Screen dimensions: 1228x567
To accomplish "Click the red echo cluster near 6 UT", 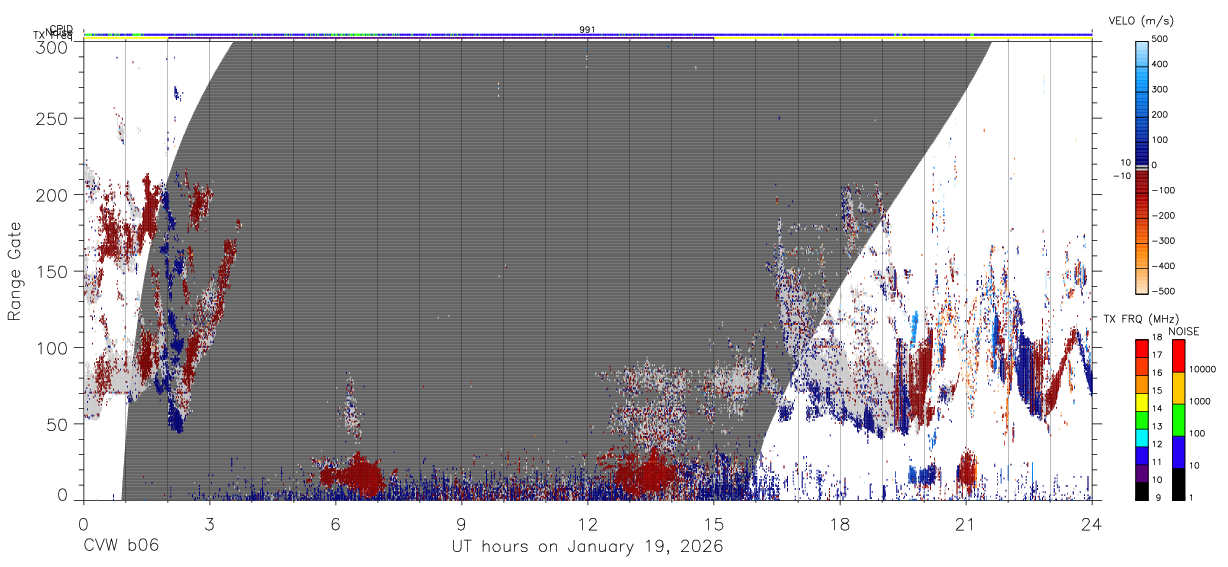I will [355, 474].
